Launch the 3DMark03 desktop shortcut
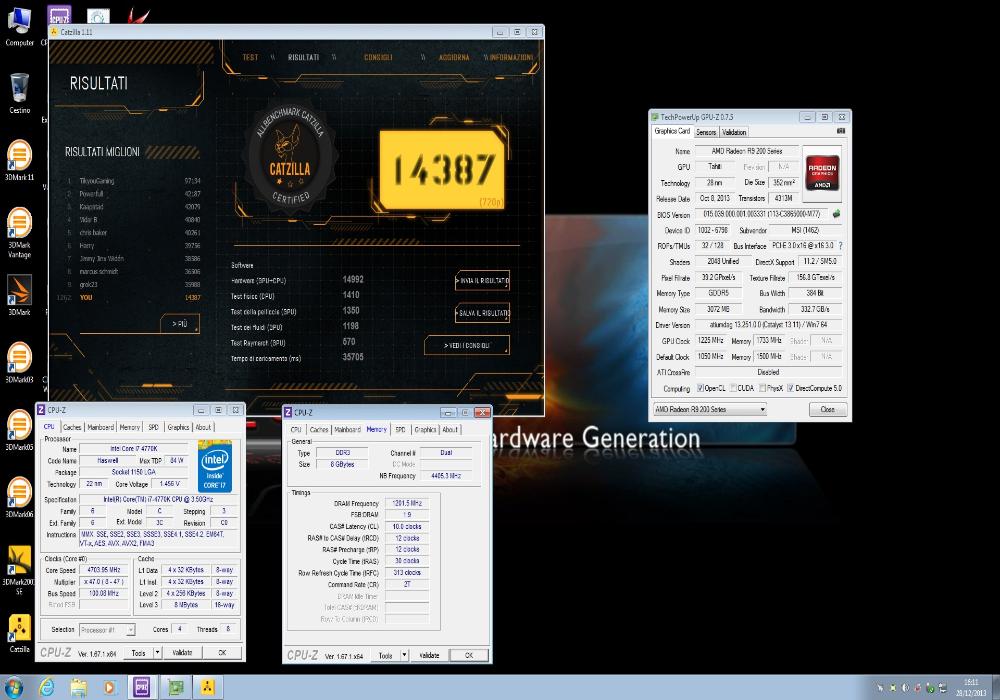The image size is (1000, 700). [x=19, y=362]
